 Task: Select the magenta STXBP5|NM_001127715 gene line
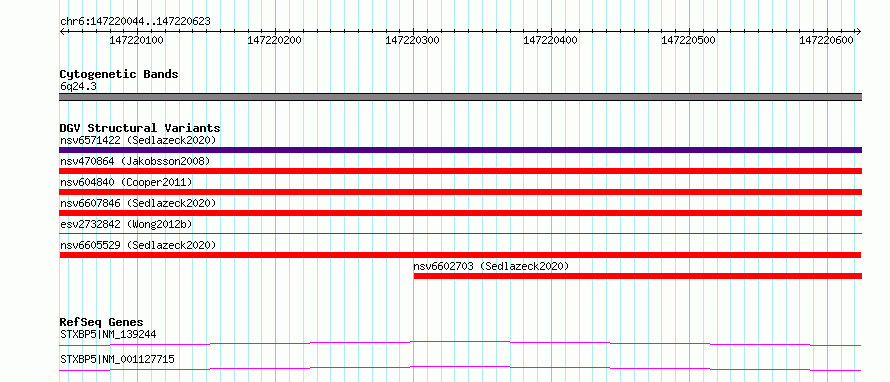[460, 368]
